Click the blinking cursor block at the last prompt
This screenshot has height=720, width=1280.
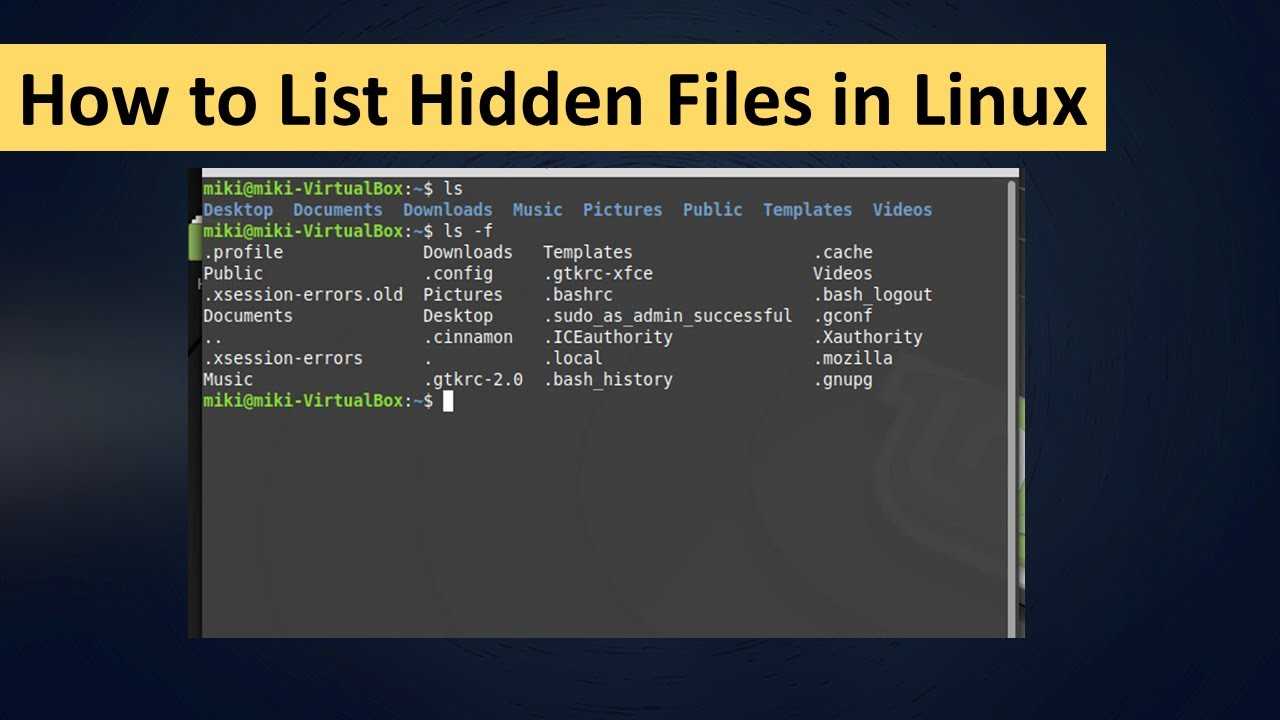pyautogui.click(x=448, y=401)
